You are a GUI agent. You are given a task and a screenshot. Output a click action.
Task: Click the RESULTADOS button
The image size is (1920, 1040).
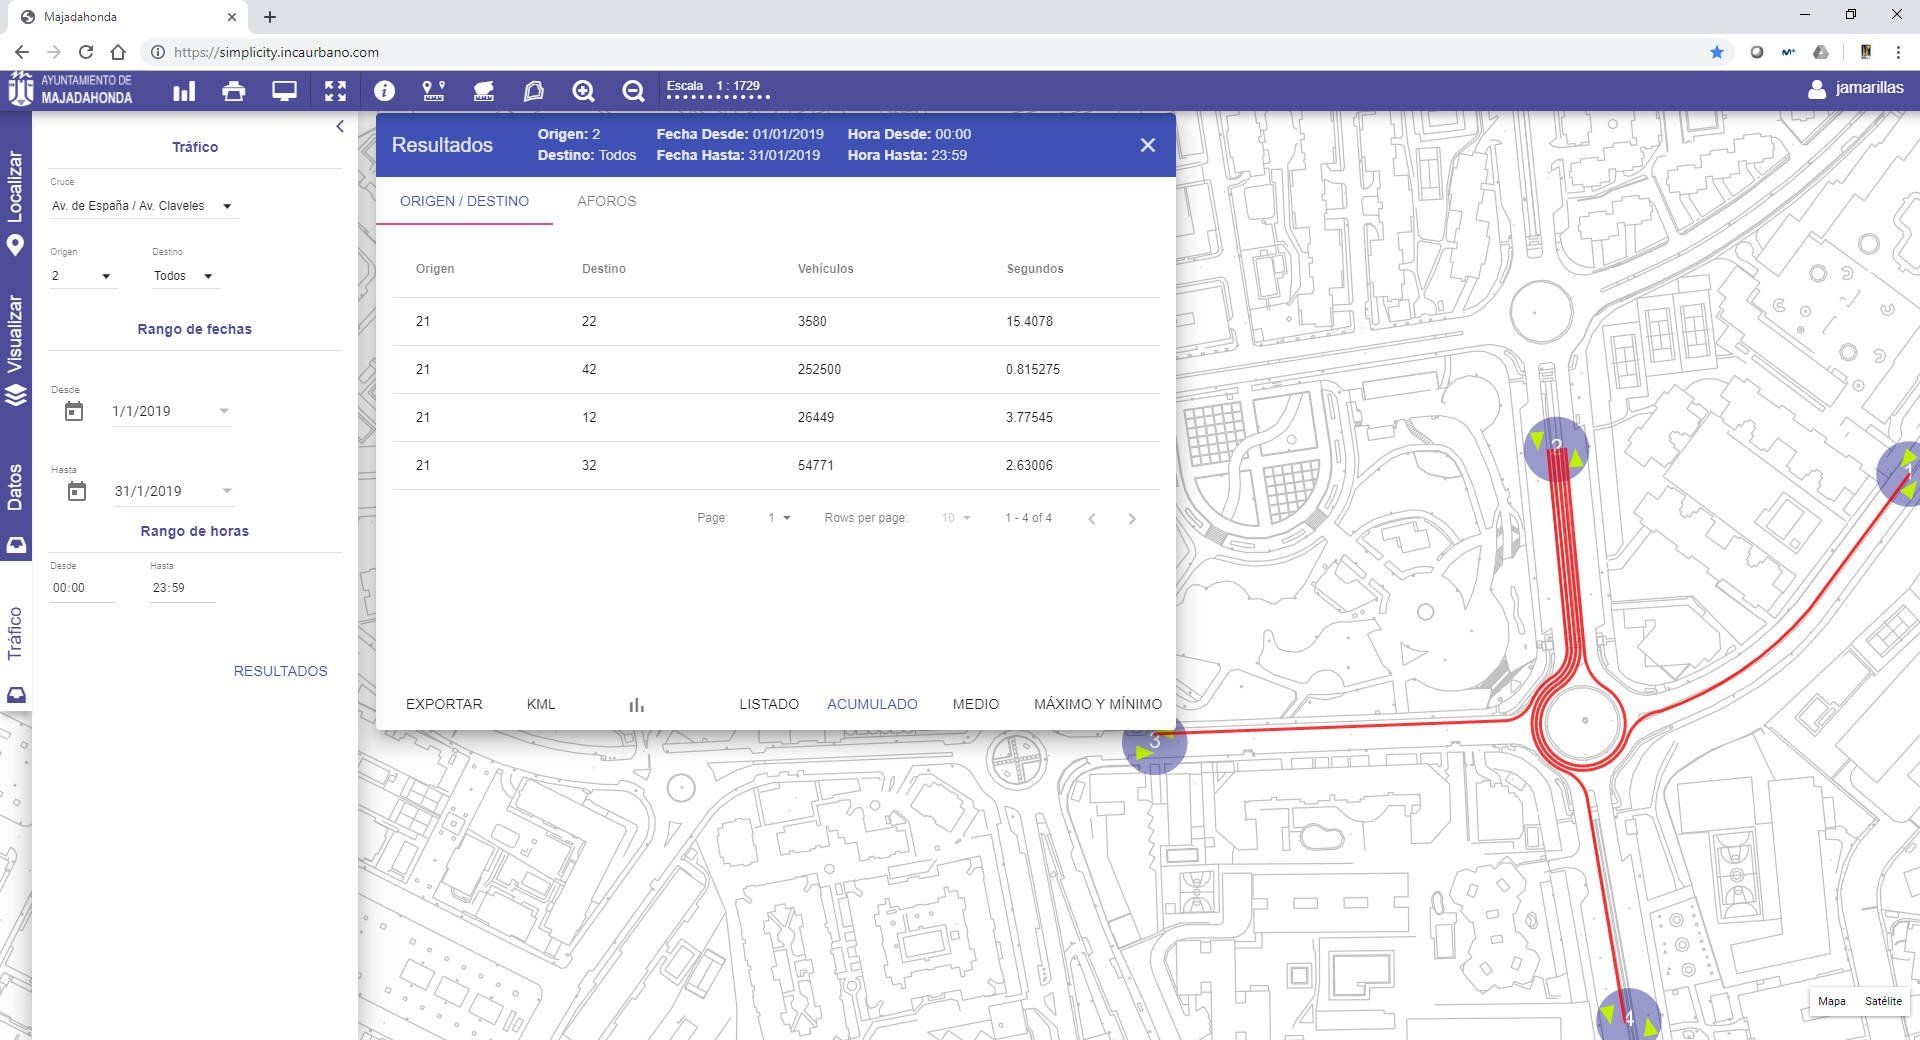(x=280, y=671)
